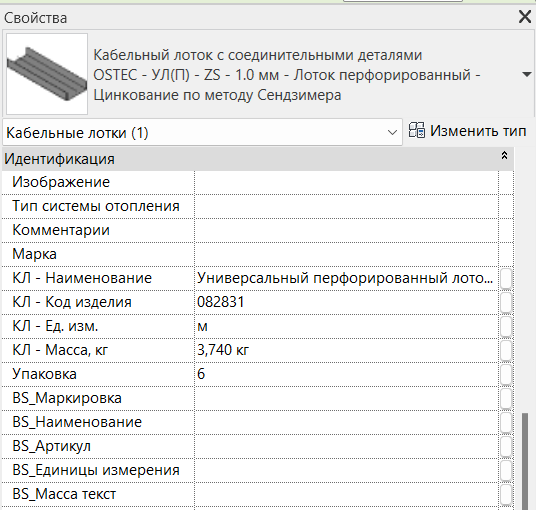Viewport: 536px width, 510px height.
Task: Select the КЛ - Ед. изм. parameter label
Action: [x=55, y=326]
